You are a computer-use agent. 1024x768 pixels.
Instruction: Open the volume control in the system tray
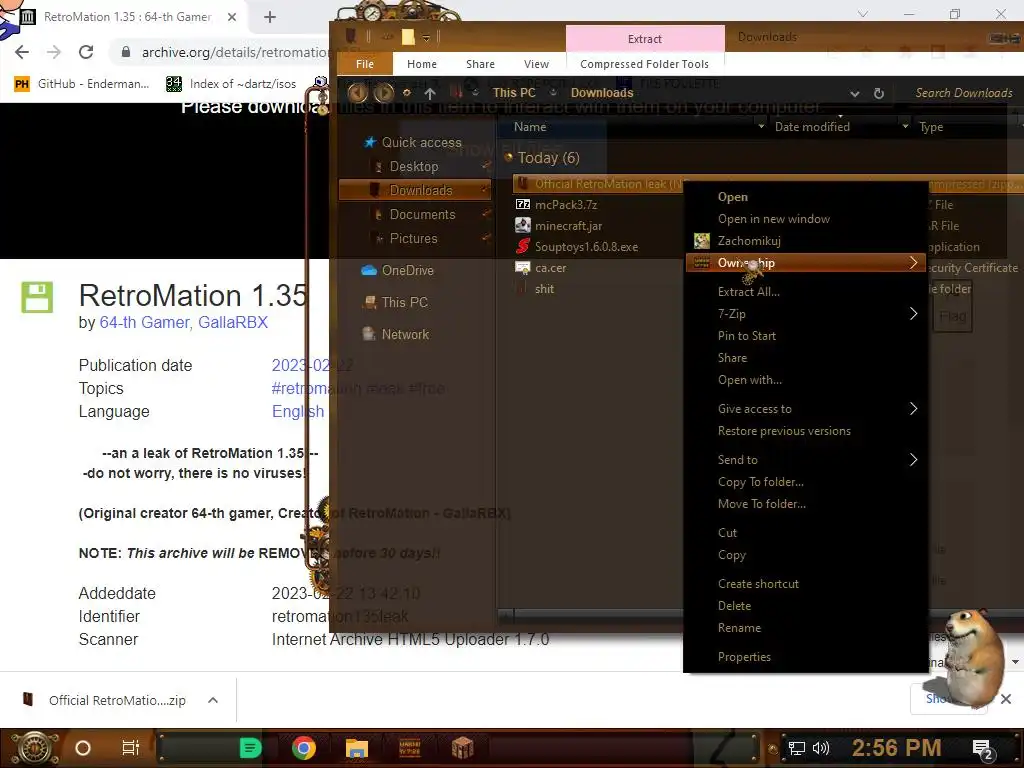coord(821,748)
